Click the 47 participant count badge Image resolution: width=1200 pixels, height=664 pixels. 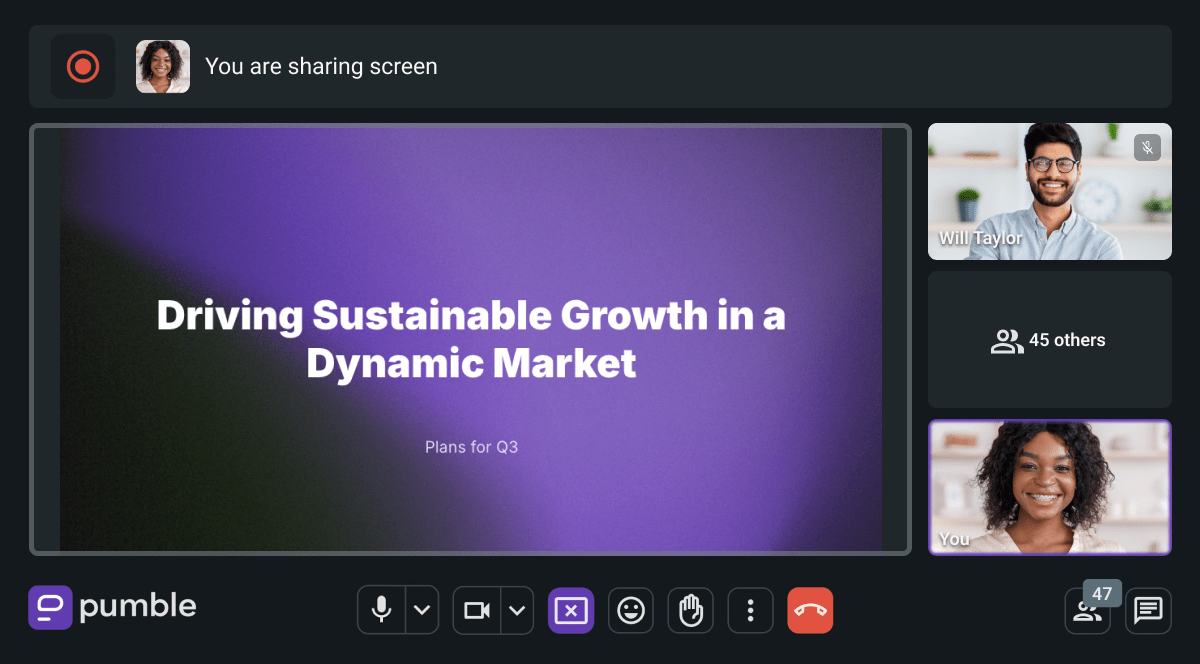(1102, 594)
